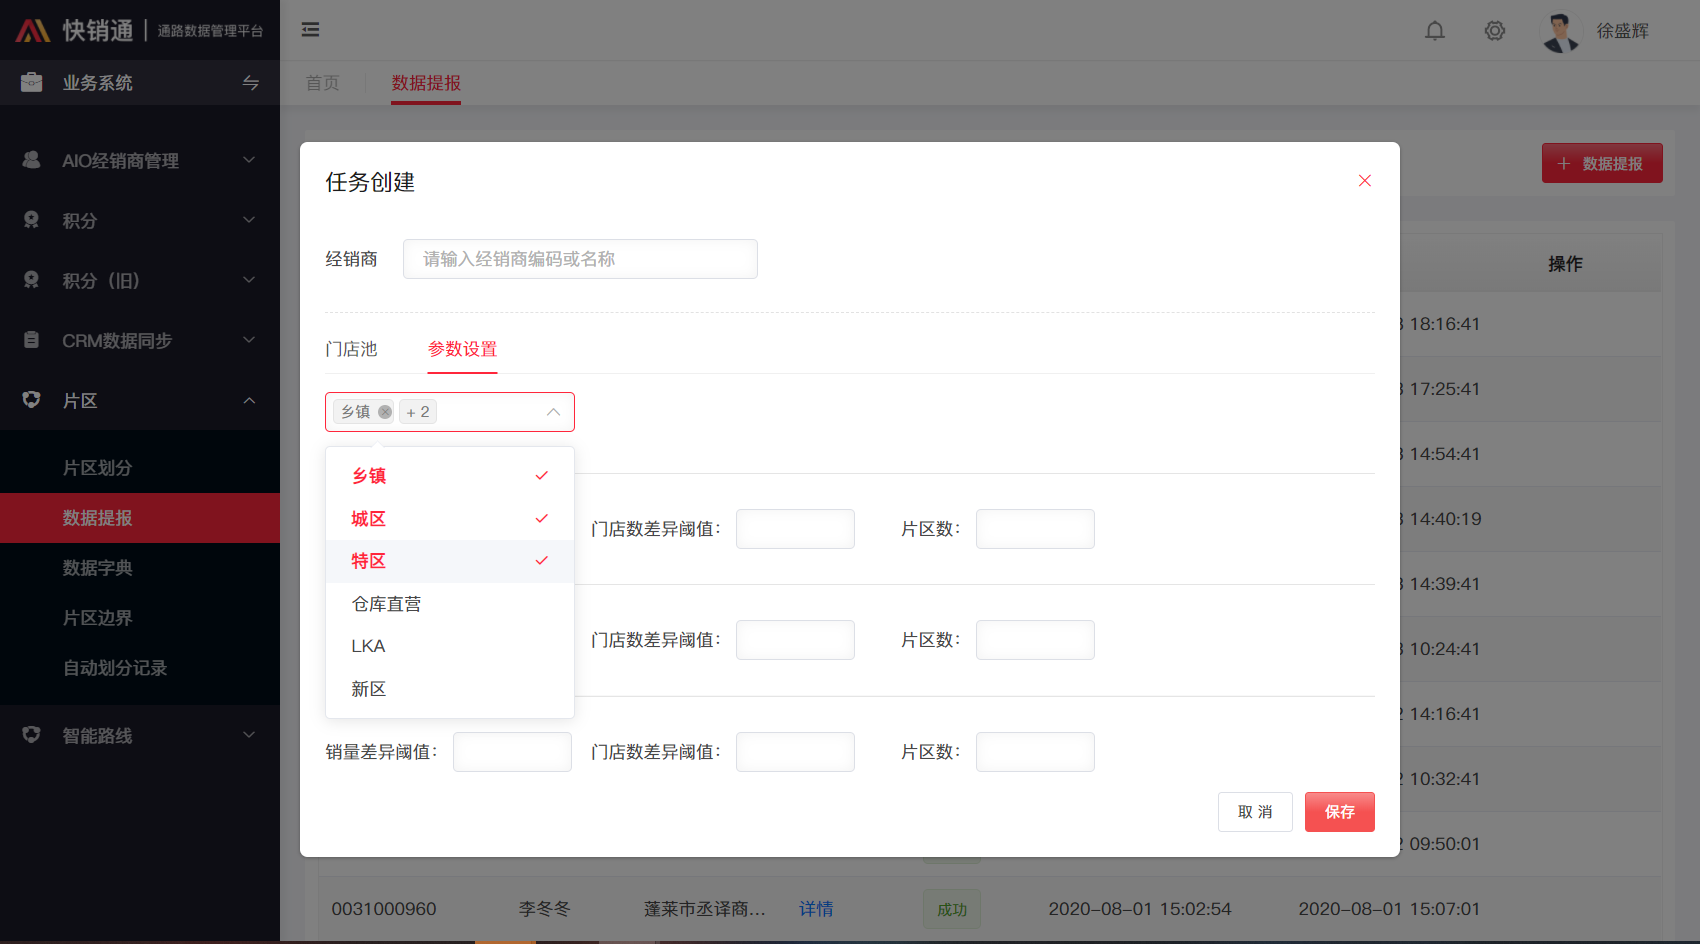This screenshot has height=944, width=1700.
Task: Click the user avatar picture
Action: pyautogui.click(x=1560, y=32)
